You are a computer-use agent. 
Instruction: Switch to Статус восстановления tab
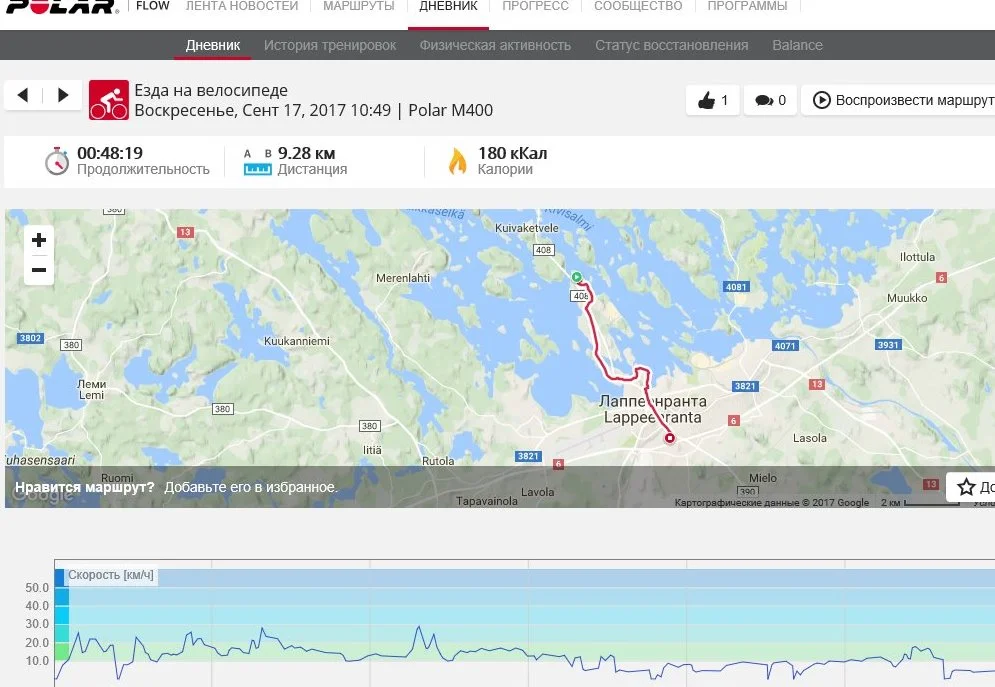[671, 45]
